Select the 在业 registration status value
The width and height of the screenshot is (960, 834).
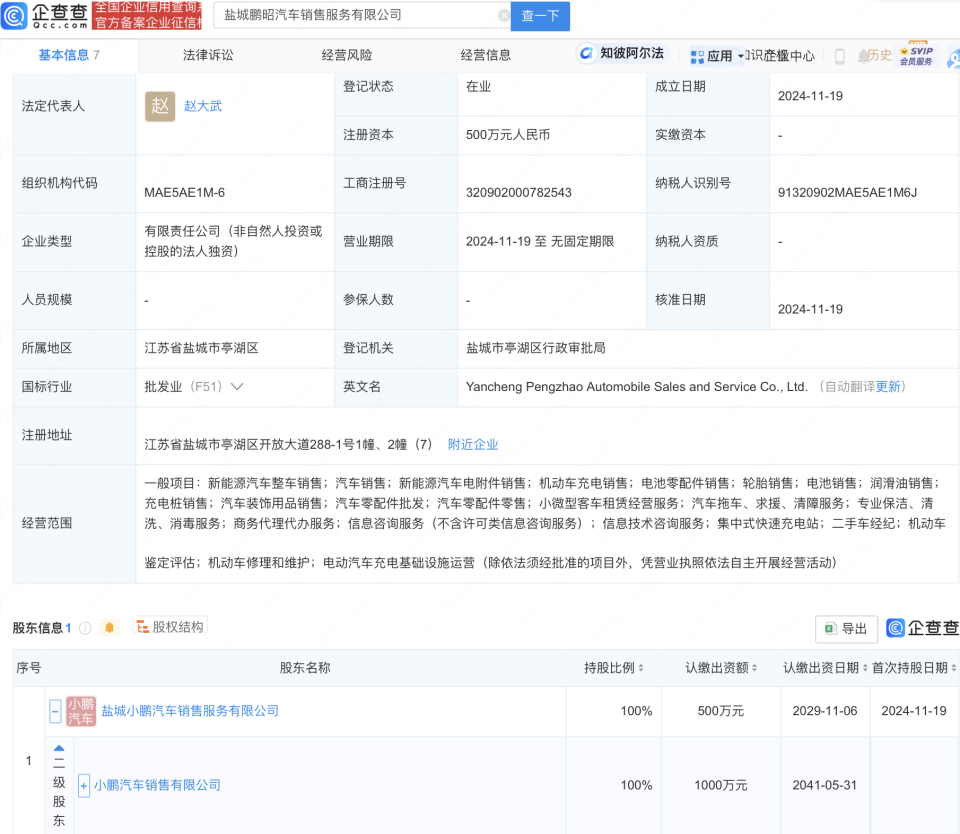click(x=478, y=87)
